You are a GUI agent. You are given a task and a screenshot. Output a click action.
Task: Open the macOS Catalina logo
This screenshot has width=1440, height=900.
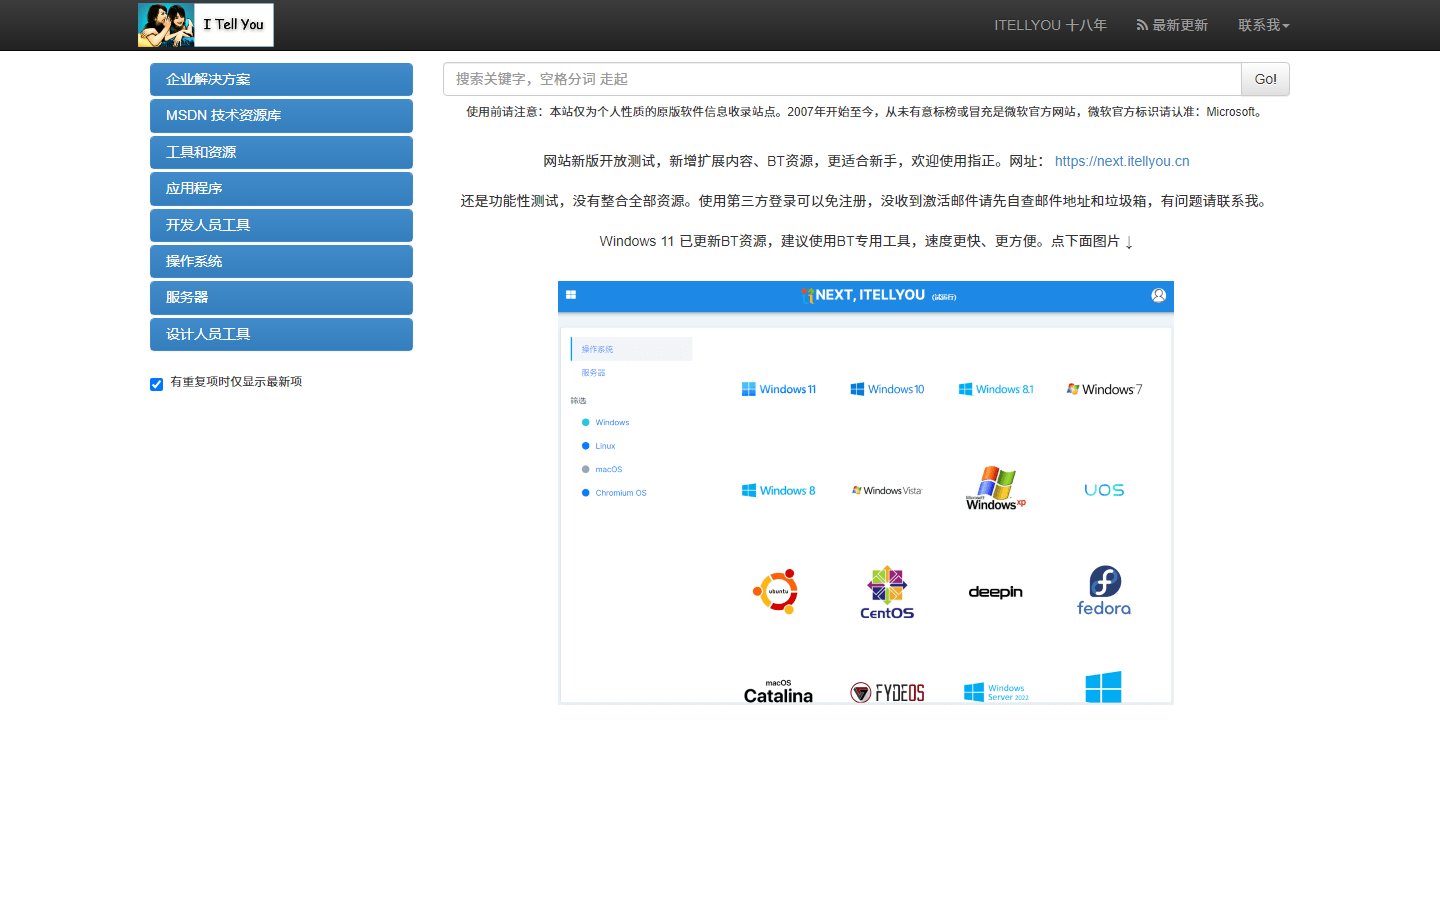[x=778, y=691]
